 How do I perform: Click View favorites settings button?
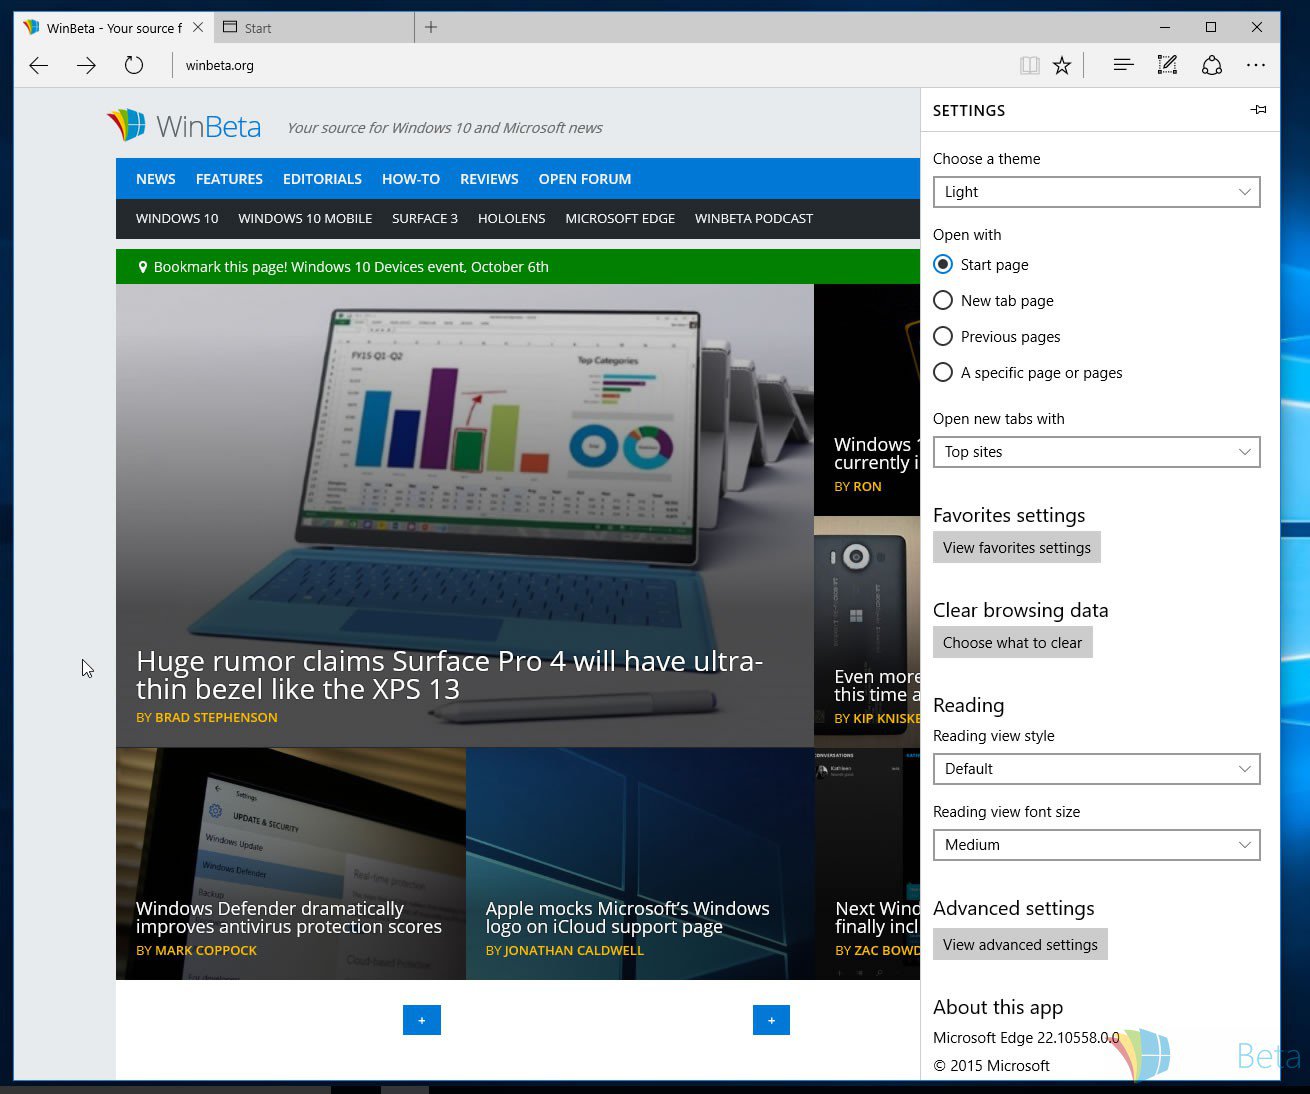click(x=1017, y=548)
